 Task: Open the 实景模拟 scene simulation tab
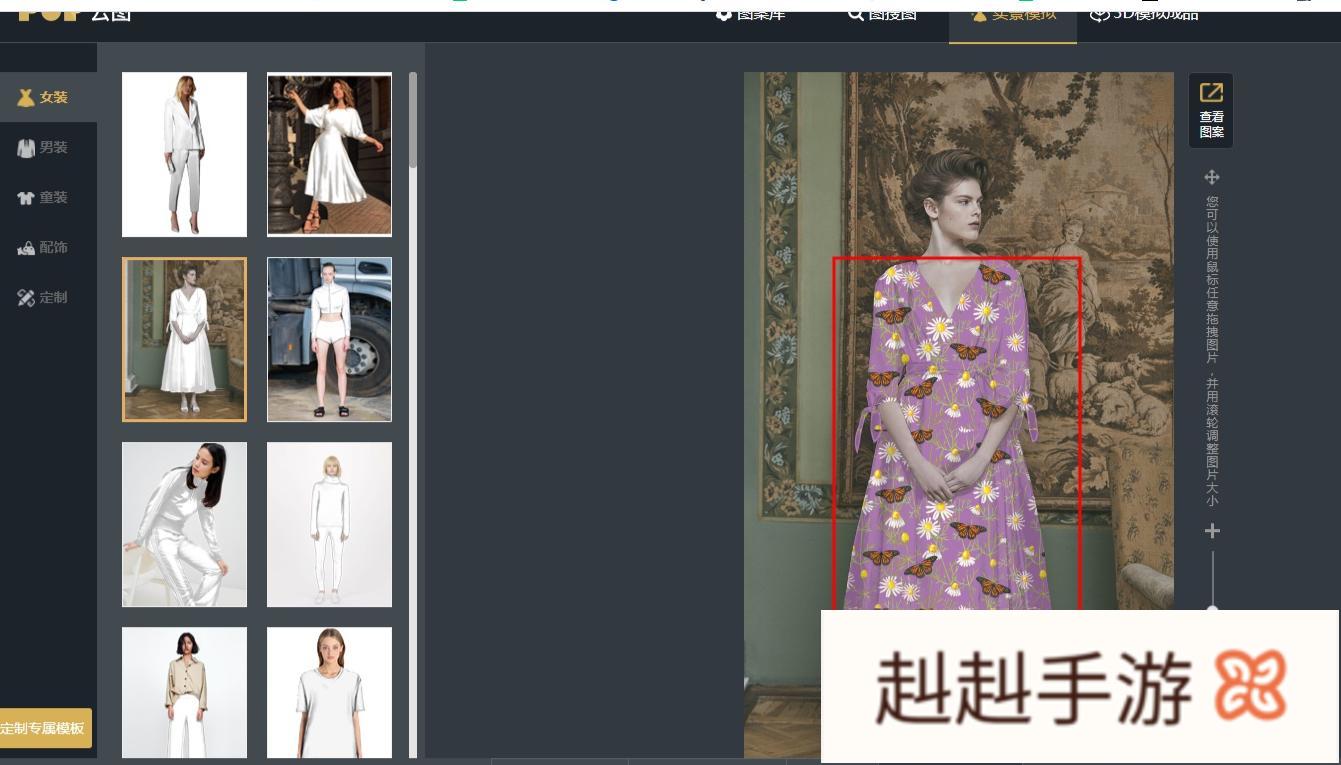[1012, 16]
